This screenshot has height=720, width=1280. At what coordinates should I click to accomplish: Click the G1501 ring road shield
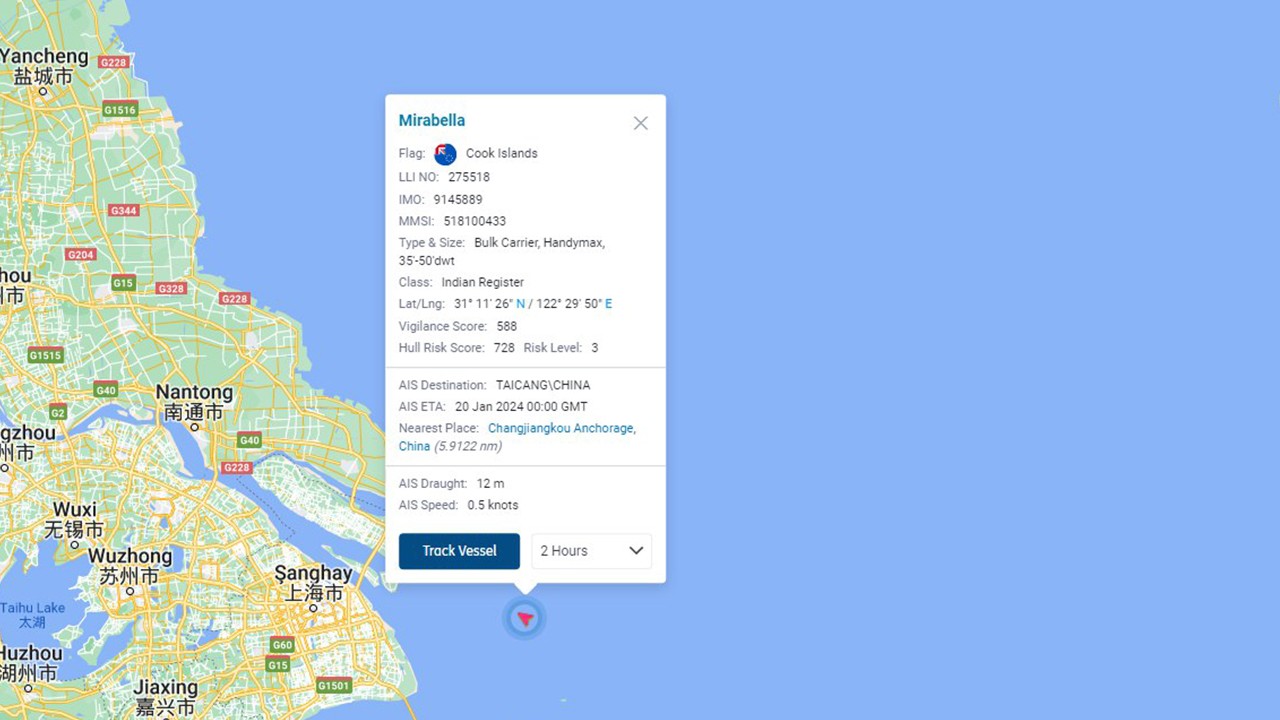[x=333, y=686]
